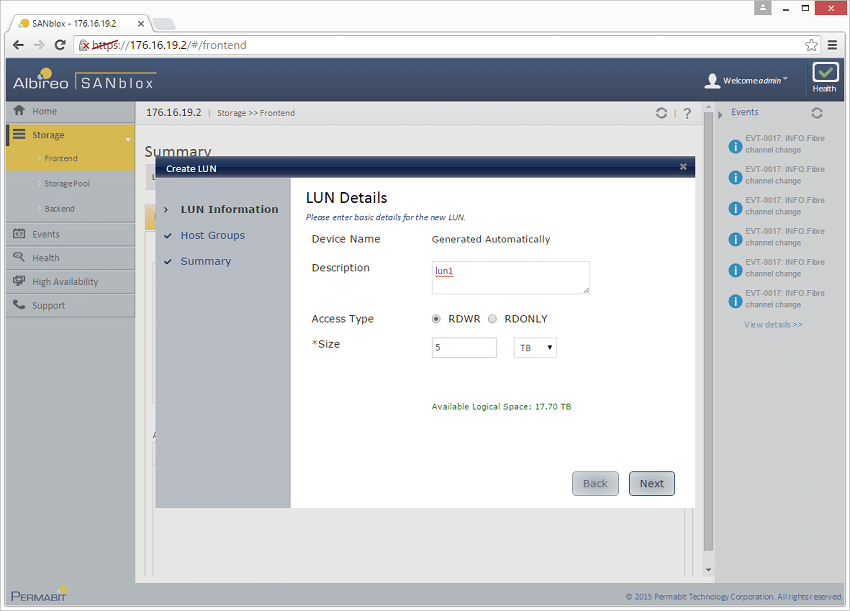
Task: Click the browser back arrow
Action: pos(18,45)
